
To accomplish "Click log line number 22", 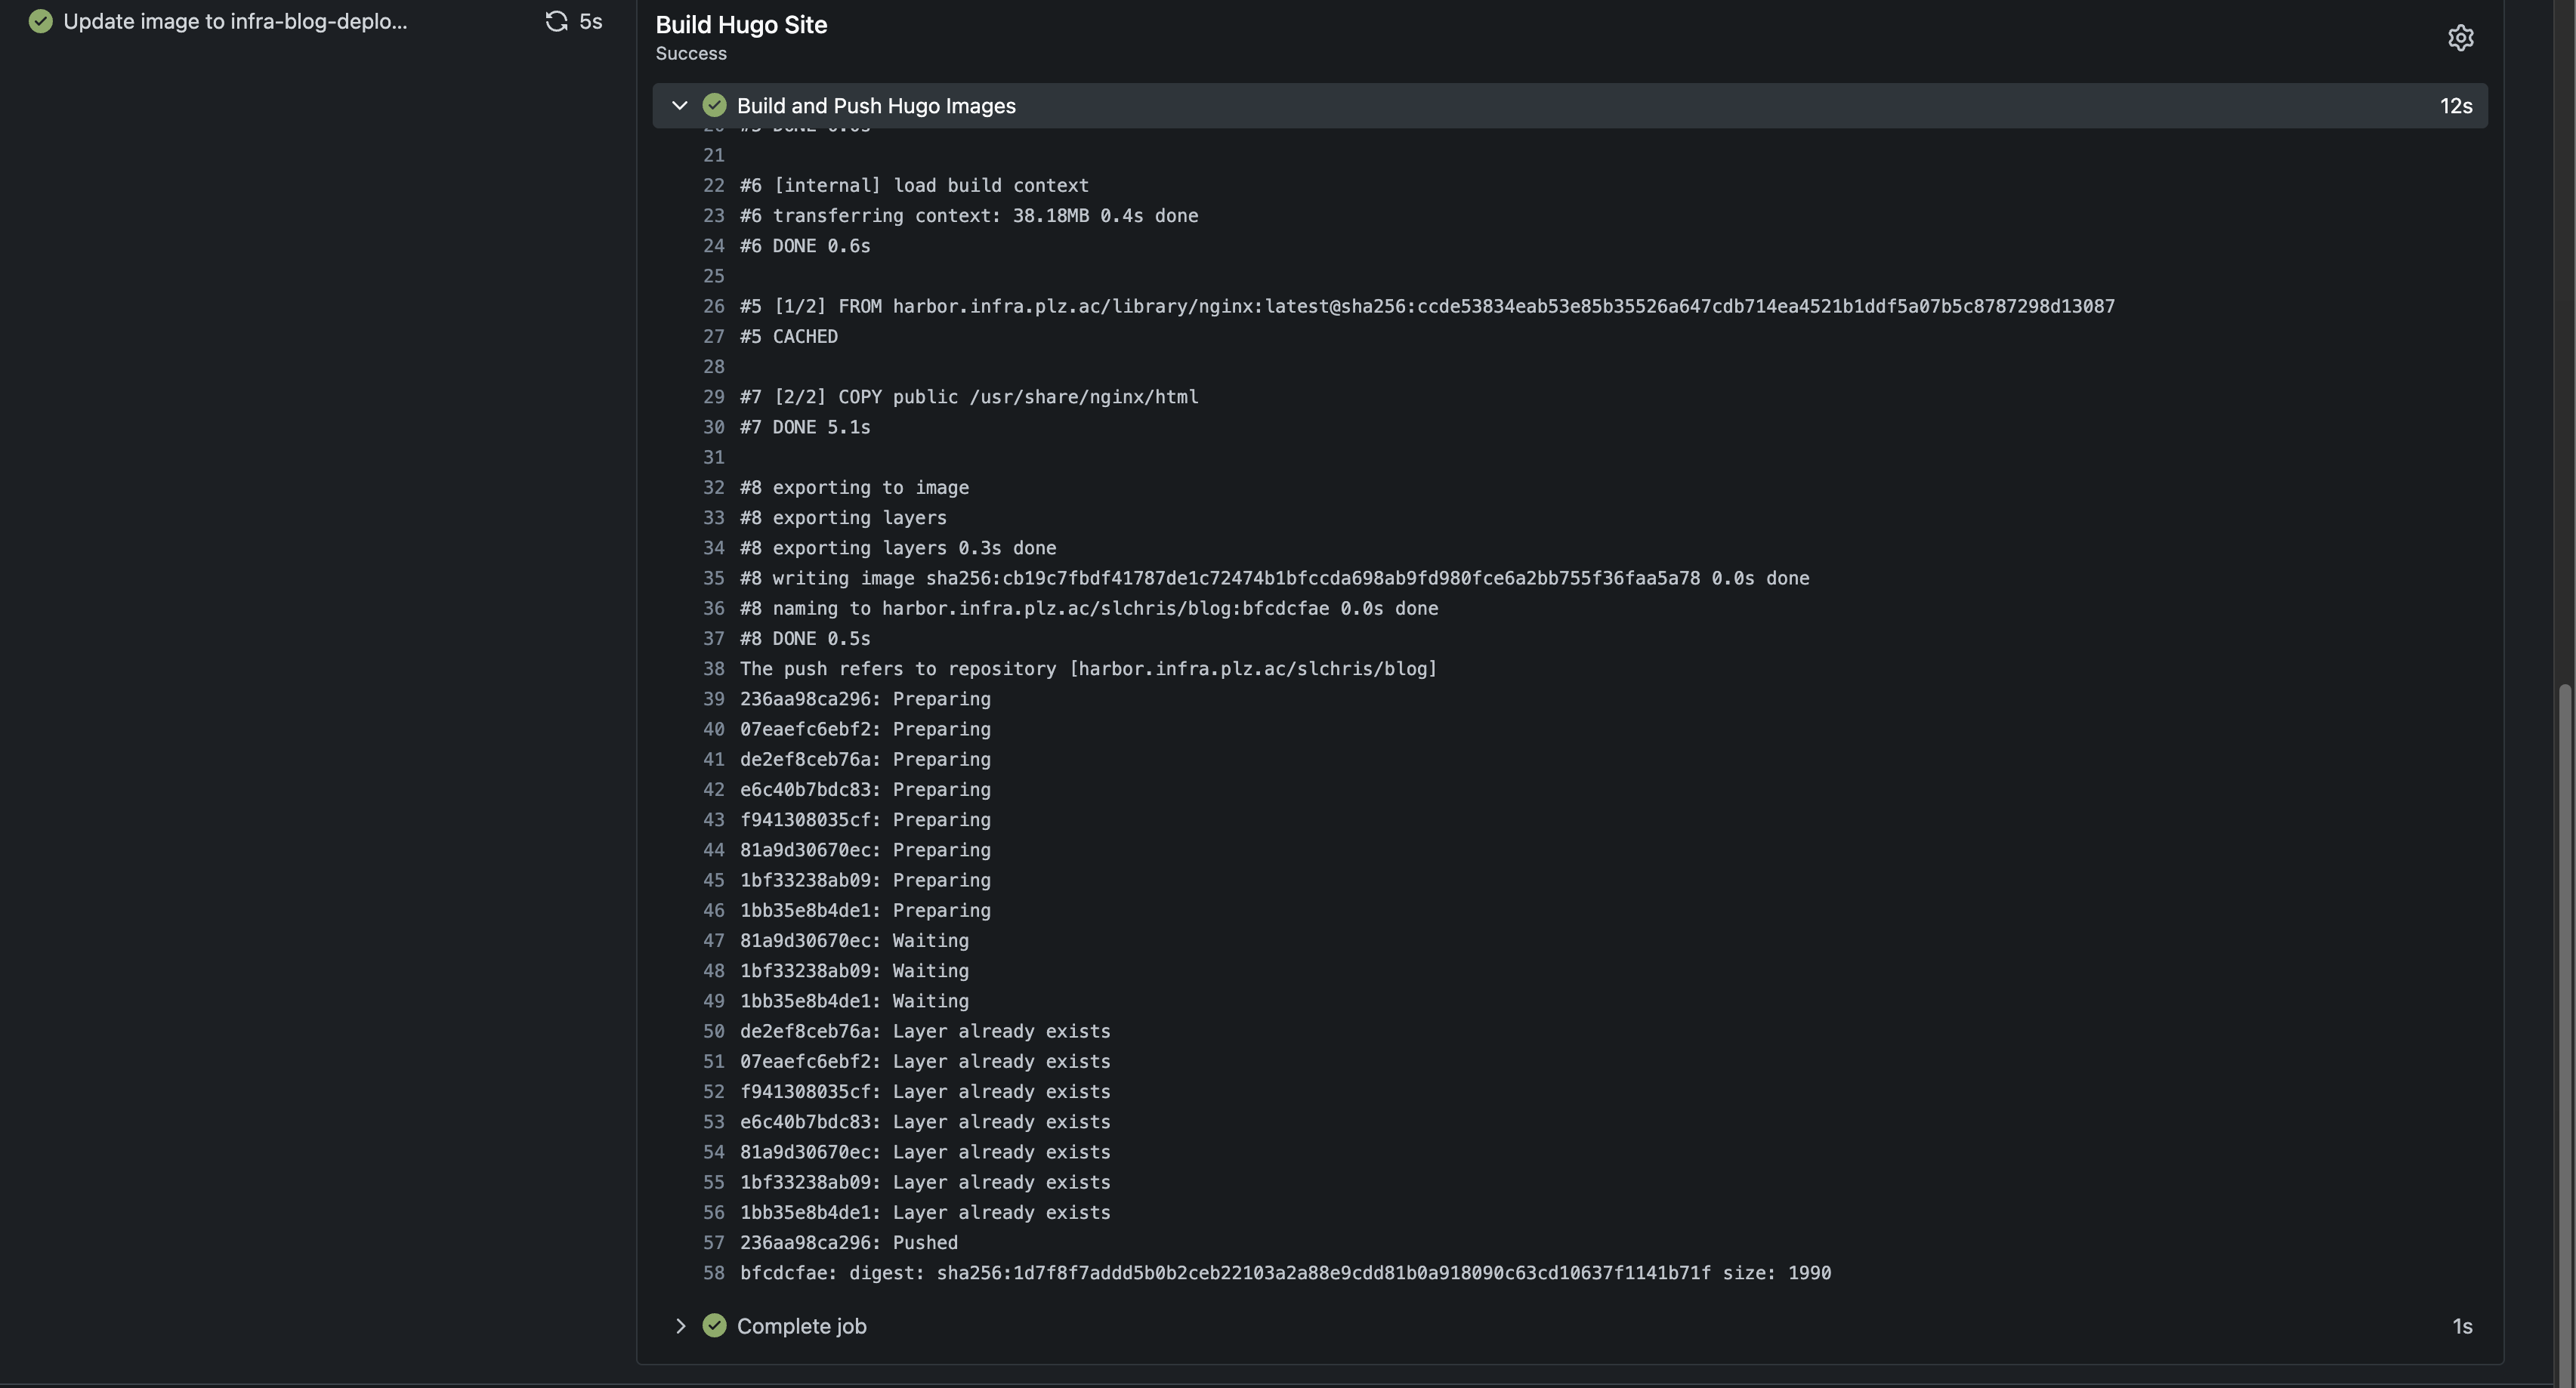I will tap(713, 185).
